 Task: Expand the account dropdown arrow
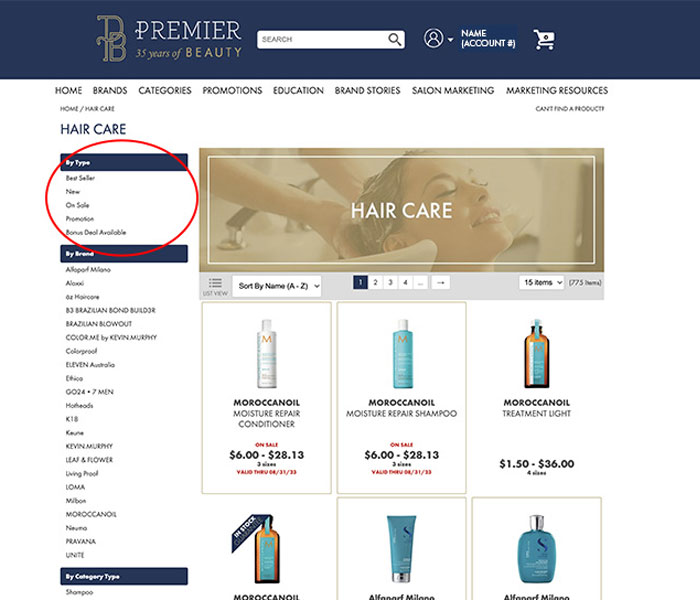pos(450,39)
